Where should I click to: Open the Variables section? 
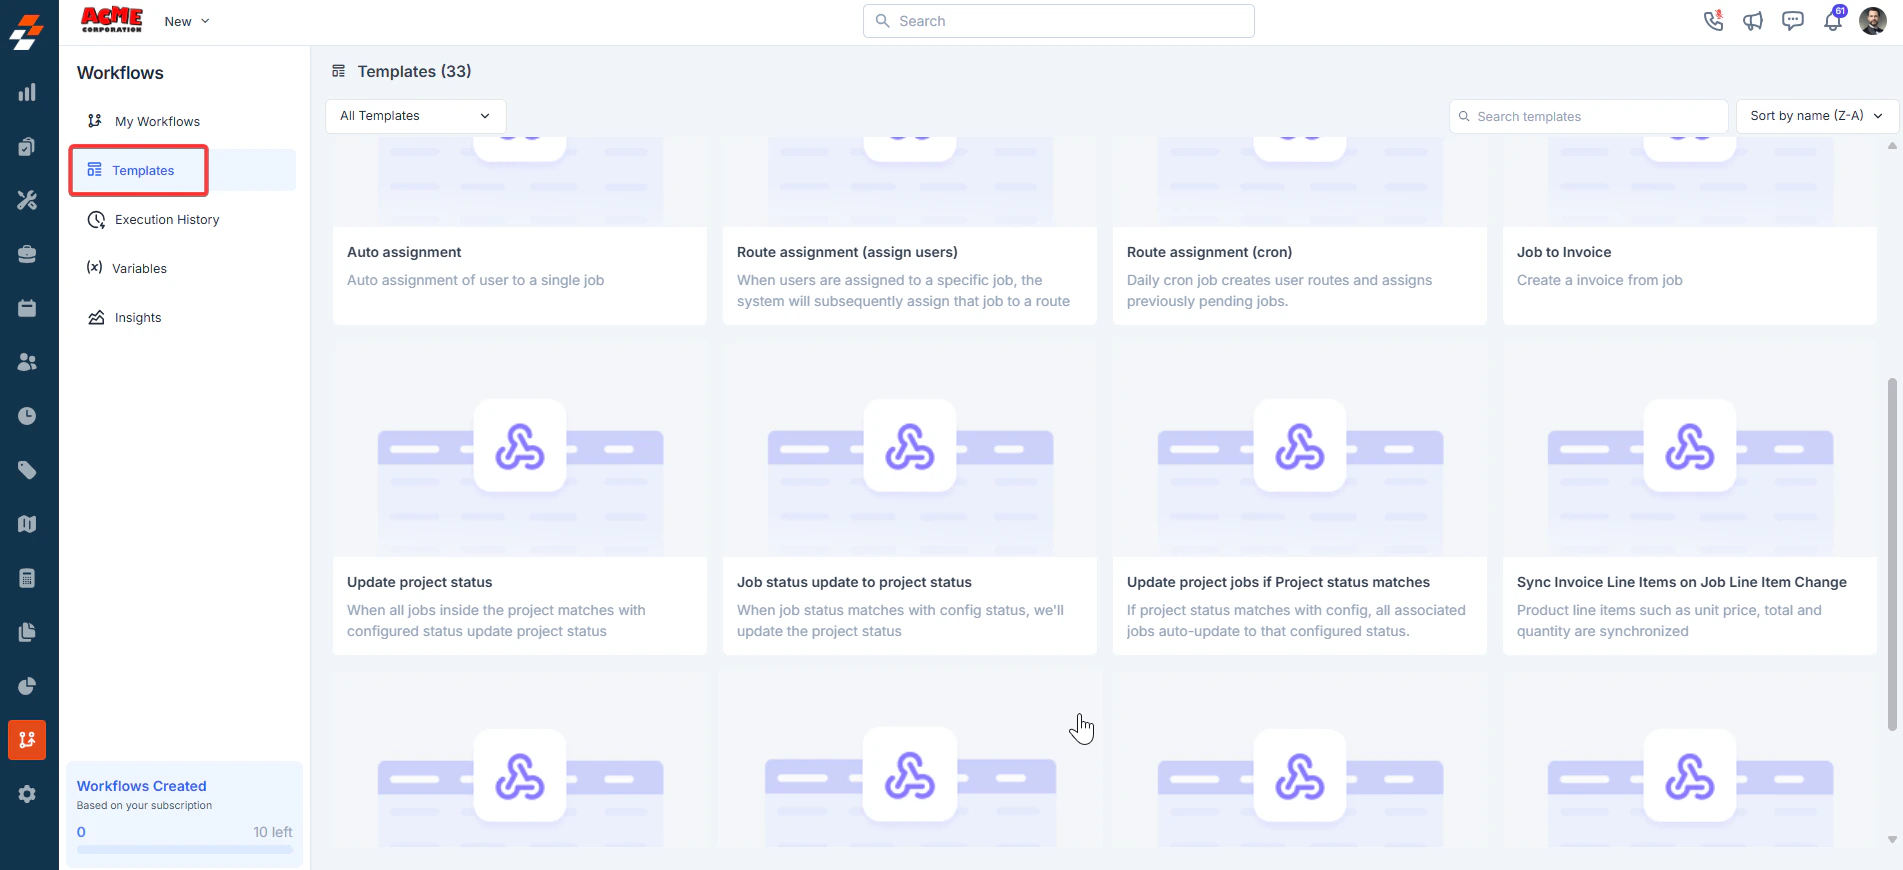tap(139, 269)
